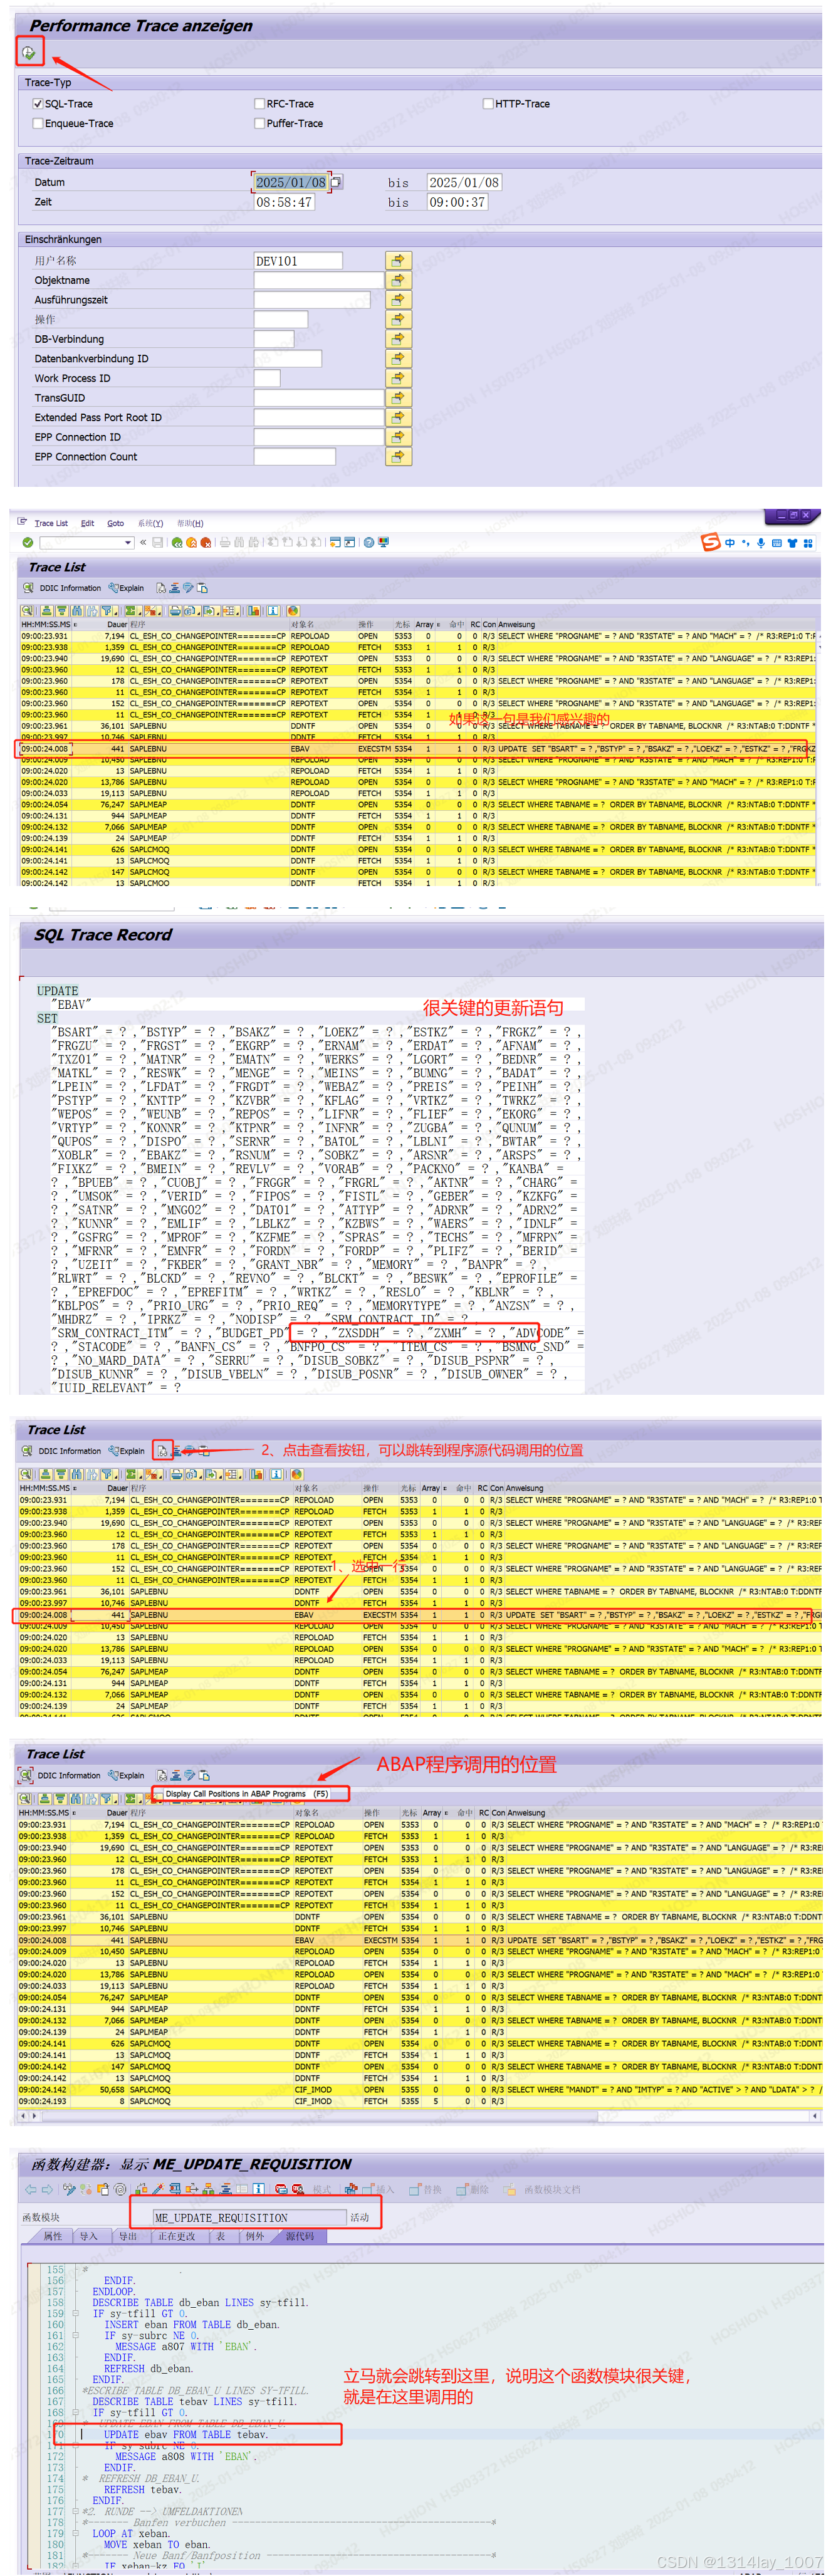This screenshot has width=826, height=2576.
Task: Click the Display Call Positions icon beside Explain
Action: tap(161, 1450)
